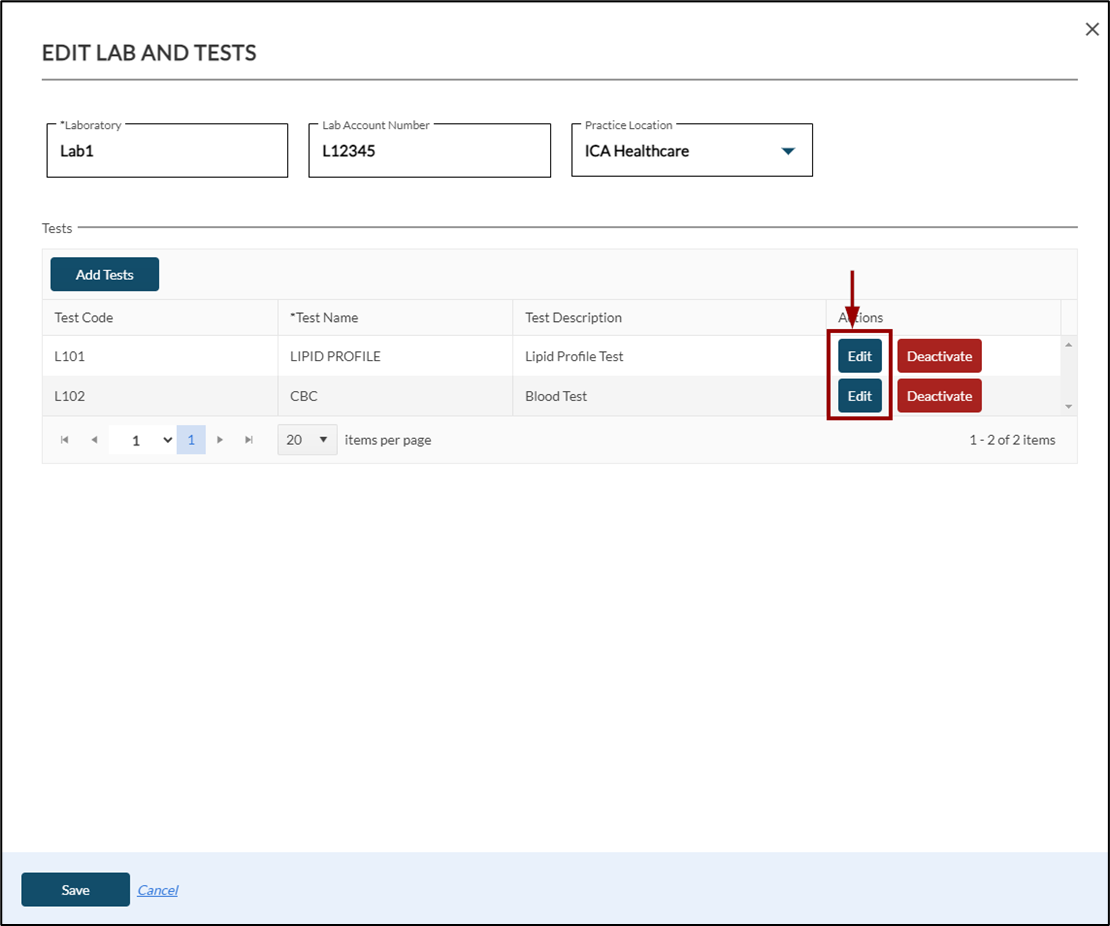This screenshot has height=926, width=1110.
Task: Go to previous page of tests
Action: pyautogui.click(x=94, y=440)
